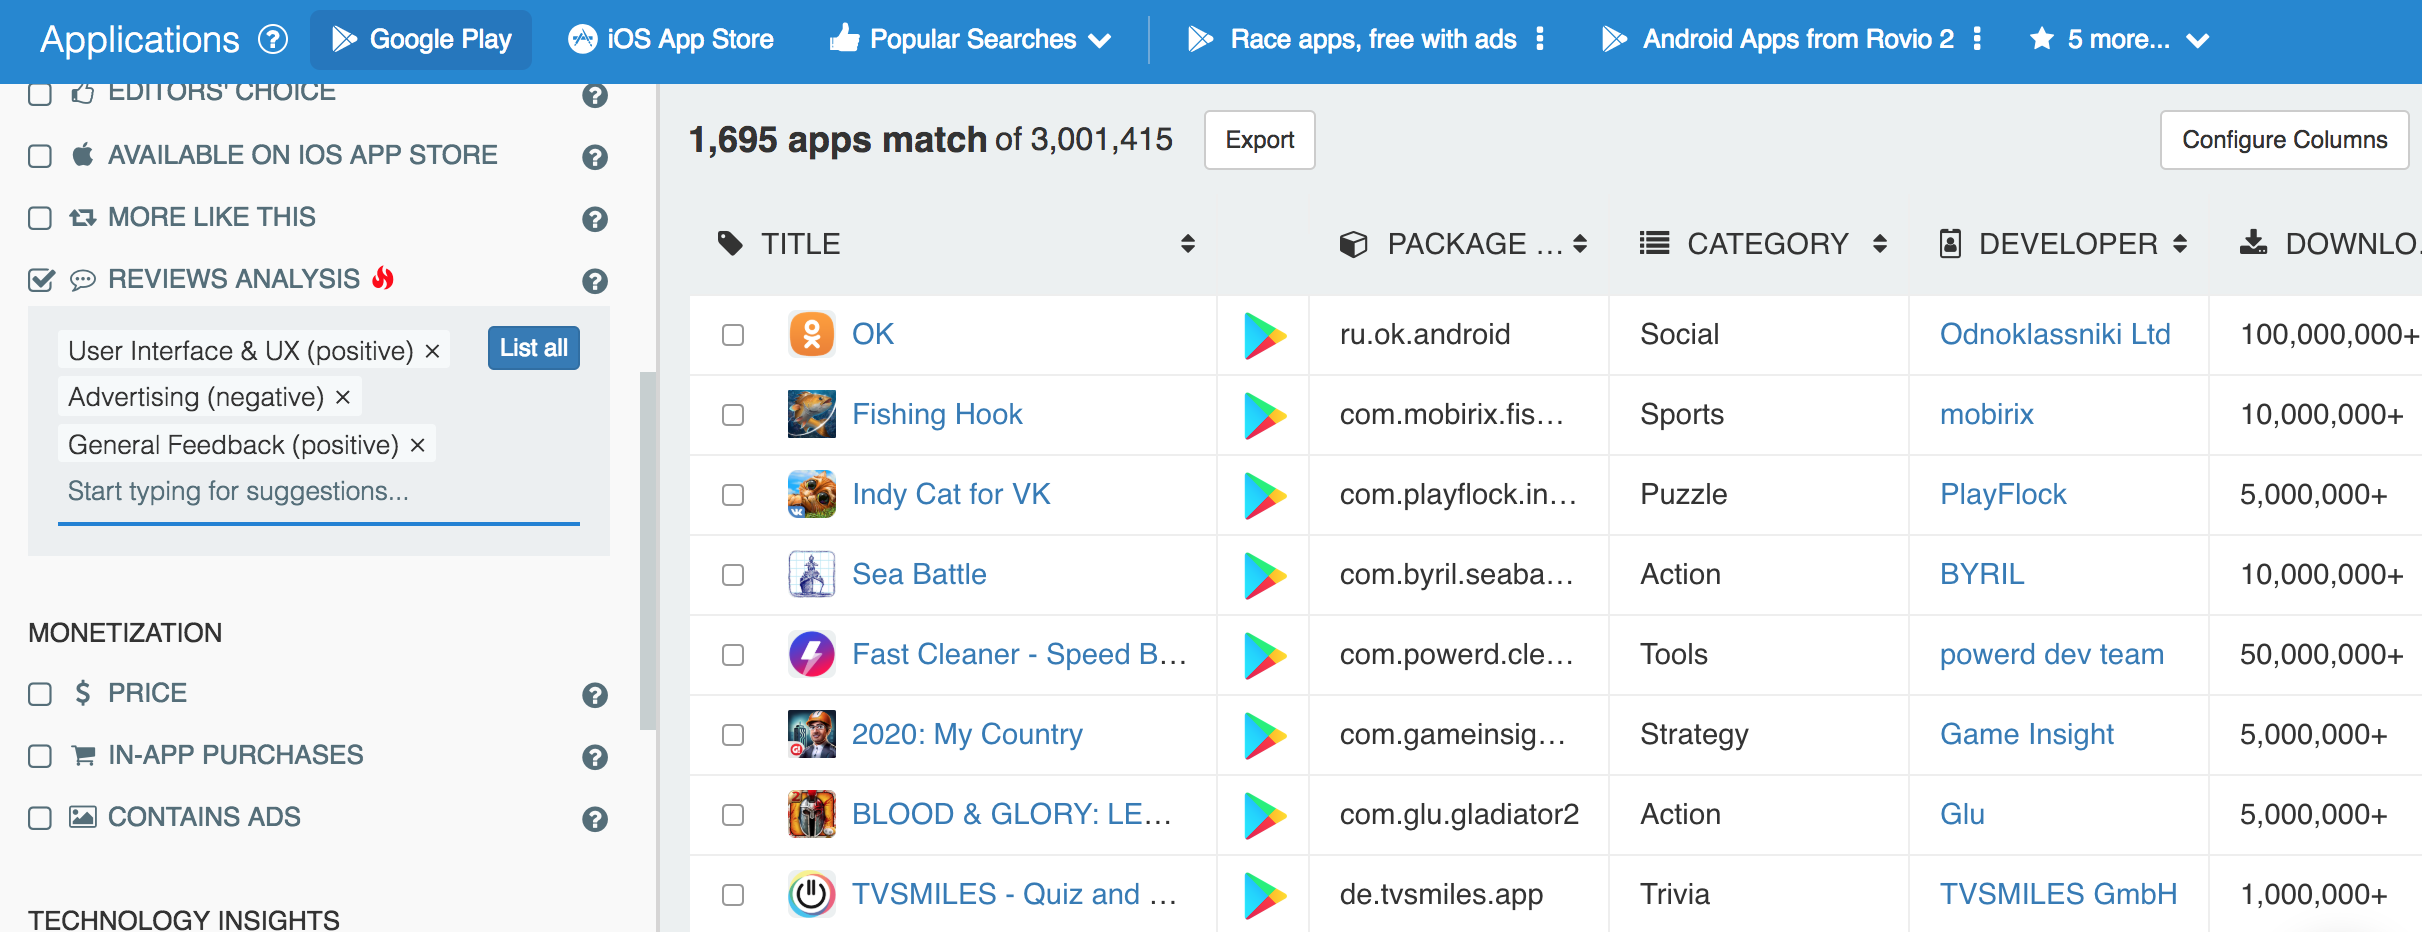Open Odnoklassniki Ltd developer link
Viewport: 2422px width, 932px height.
pos(2055,334)
